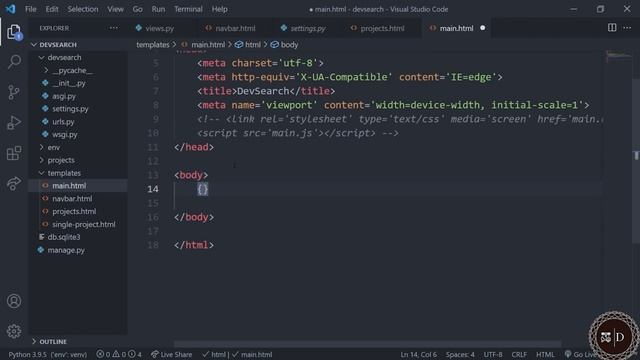Open the Help menu

click(220, 9)
